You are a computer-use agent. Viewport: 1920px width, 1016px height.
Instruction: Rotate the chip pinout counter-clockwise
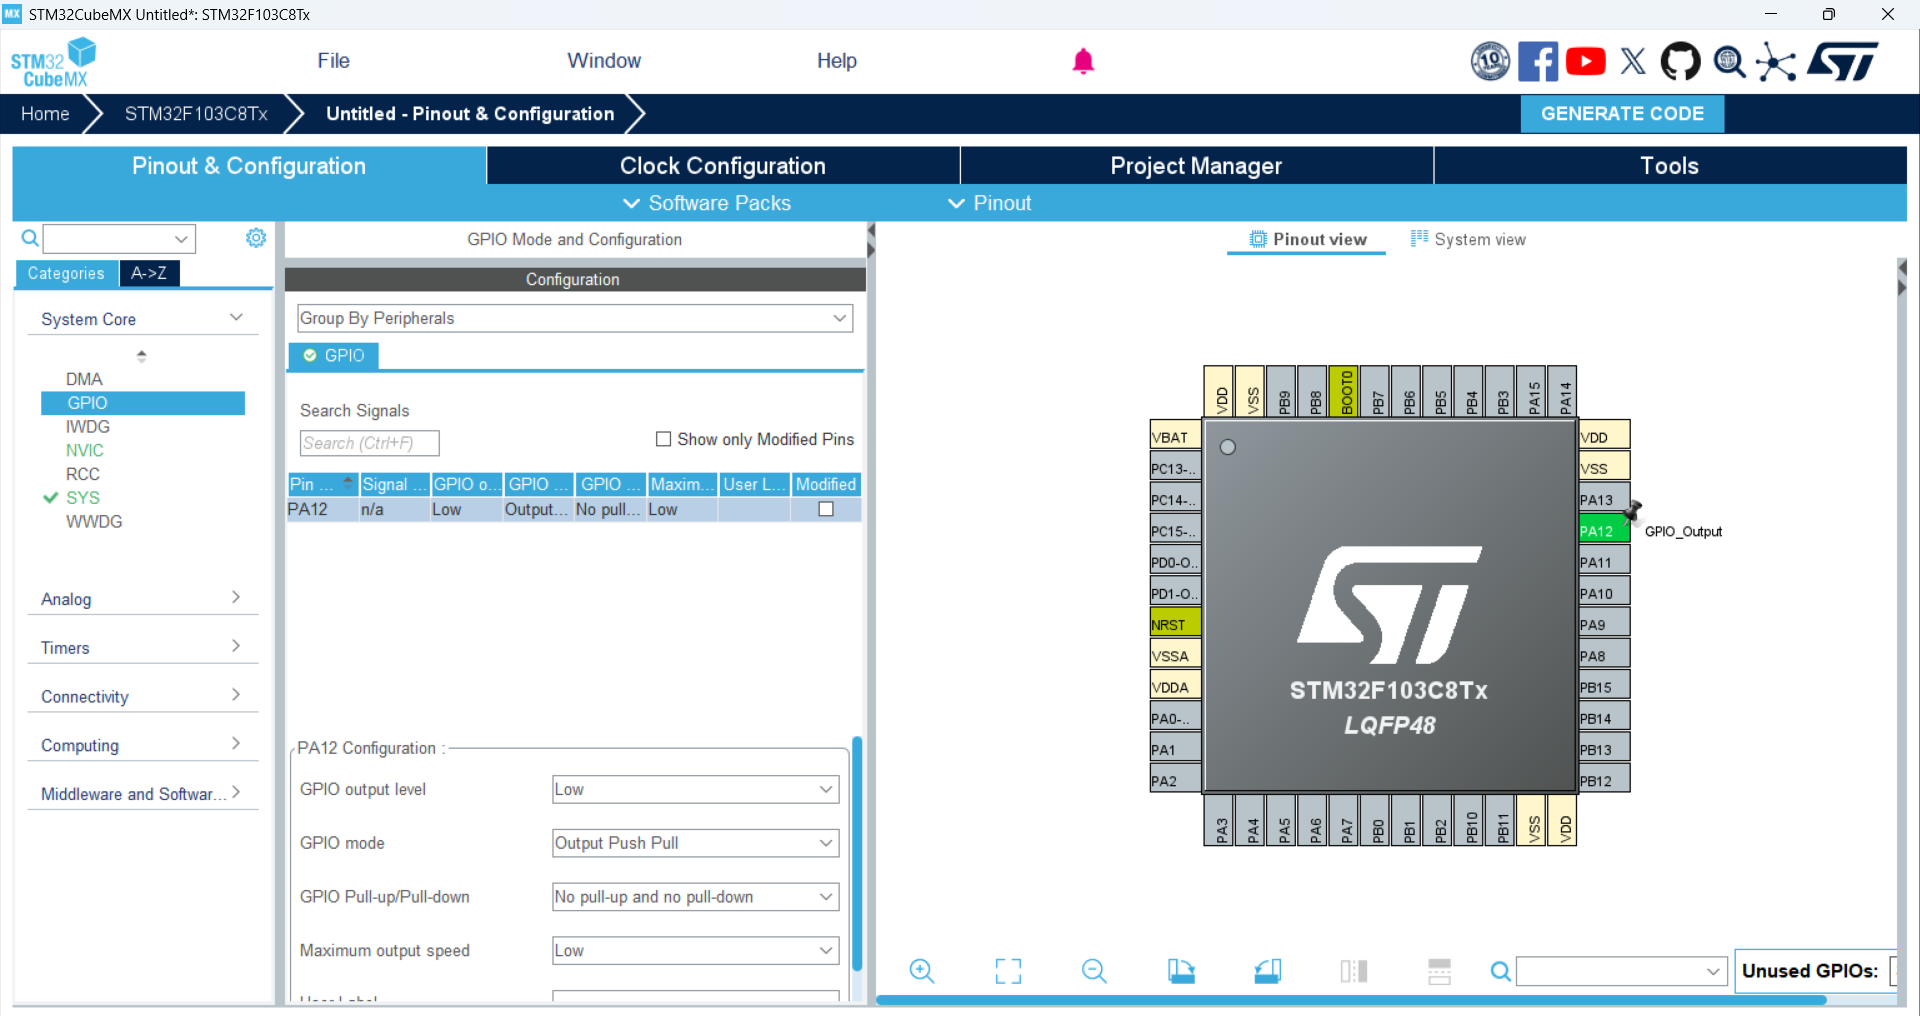point(1267,971)
